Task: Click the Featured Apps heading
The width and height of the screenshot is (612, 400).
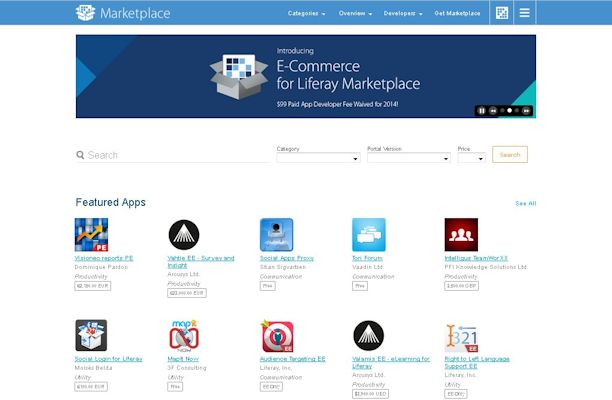Action: [110, 202]
